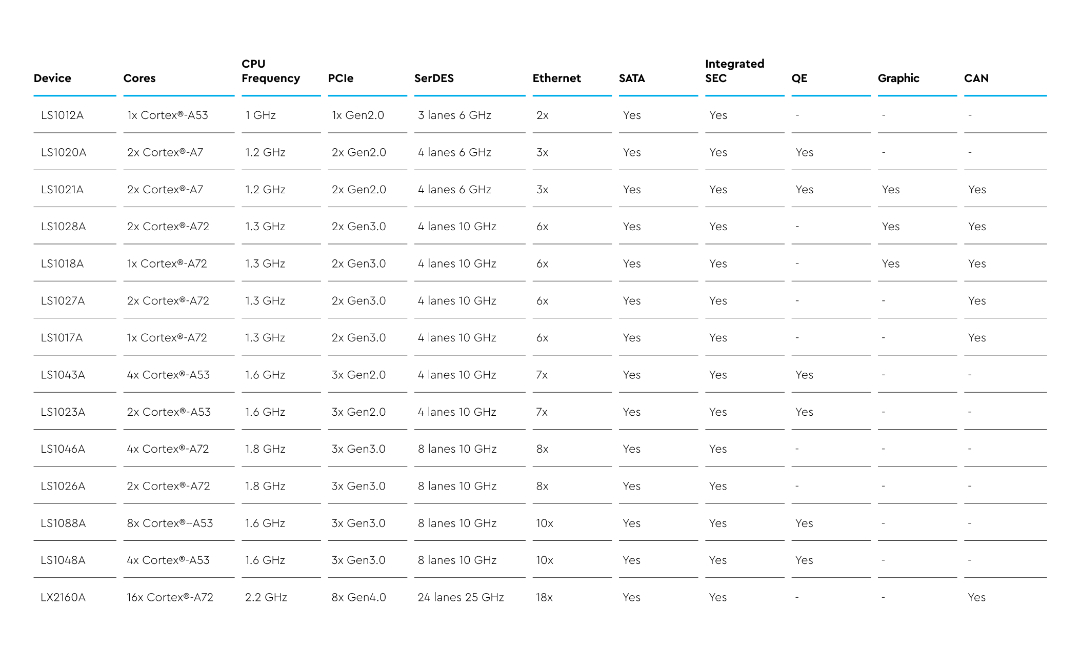Click the 16x Cortex-A72 cores cell
Viewport: 1080px width, 664px height.
[x=170, y=597]
